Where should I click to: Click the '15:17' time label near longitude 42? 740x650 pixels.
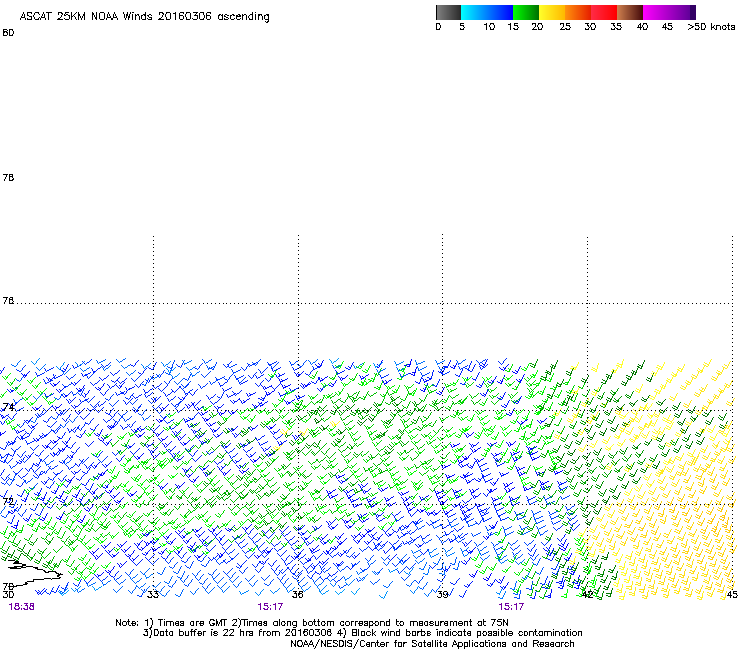[511, 607]
